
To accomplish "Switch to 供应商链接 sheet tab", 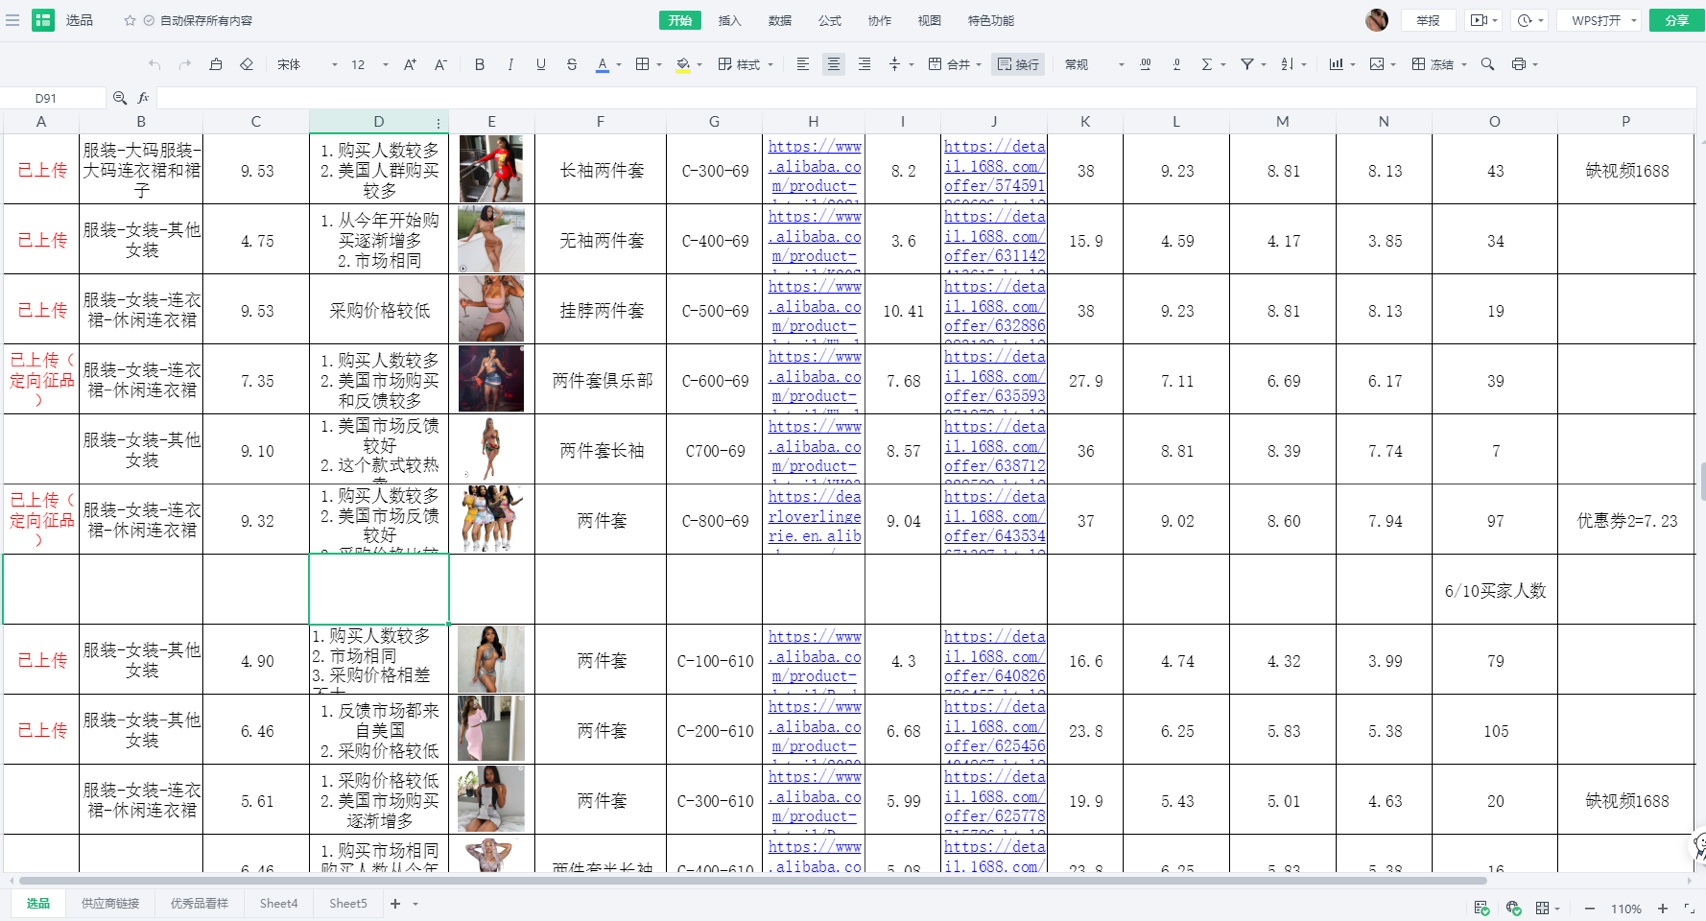I will (110, 903).
